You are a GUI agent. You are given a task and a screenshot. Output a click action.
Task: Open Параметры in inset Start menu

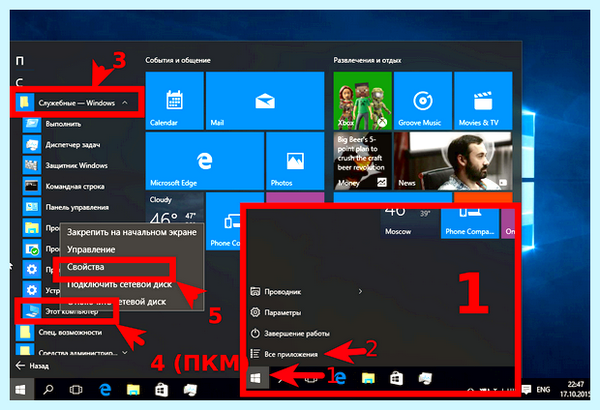(x=282, y=312)
